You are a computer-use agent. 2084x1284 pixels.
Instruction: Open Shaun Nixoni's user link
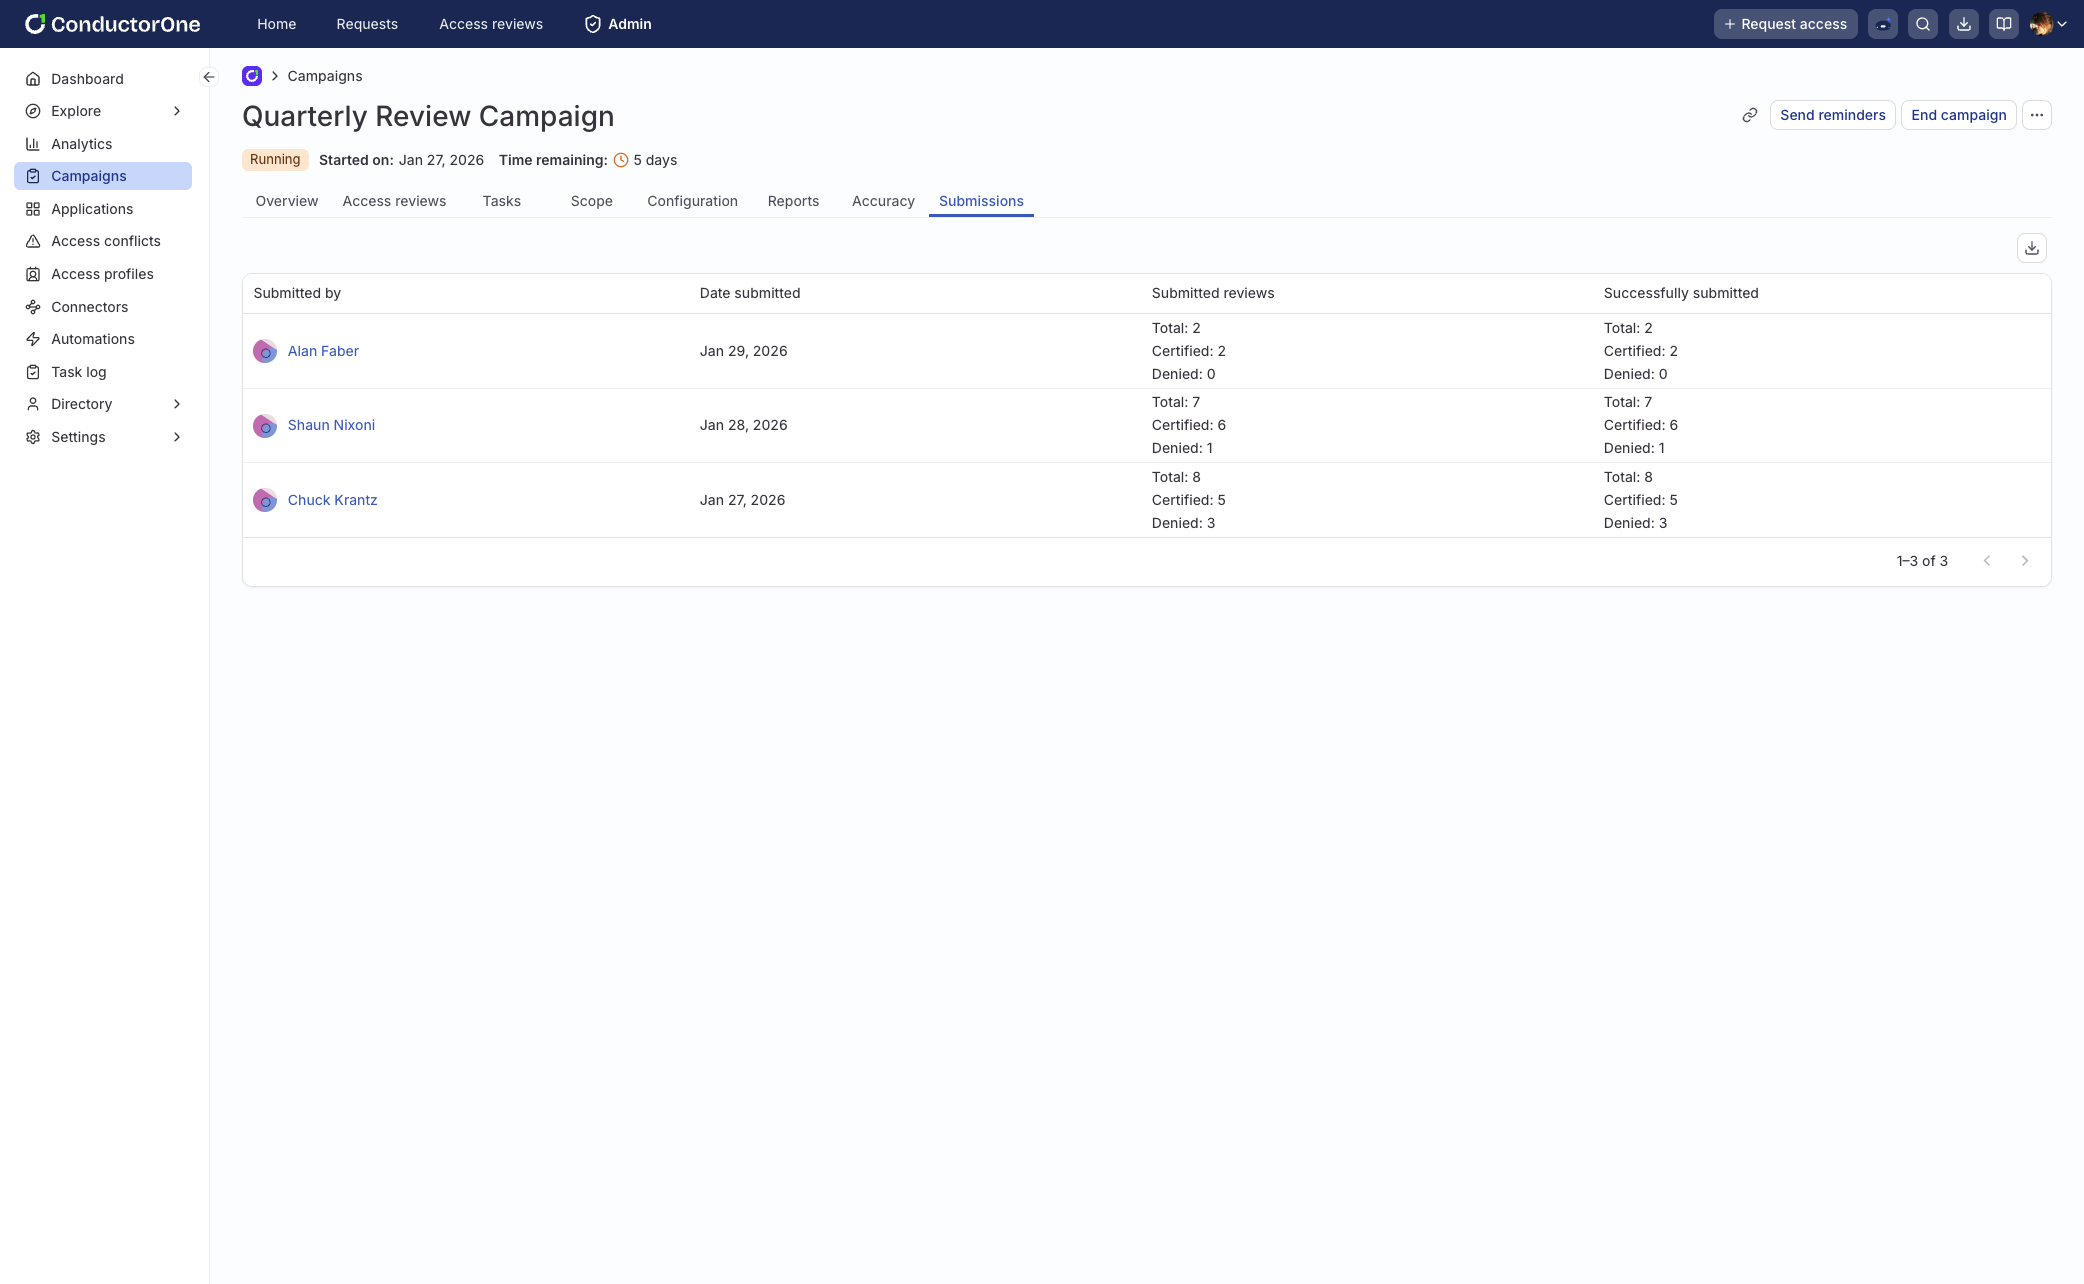[x=331, y=425]
